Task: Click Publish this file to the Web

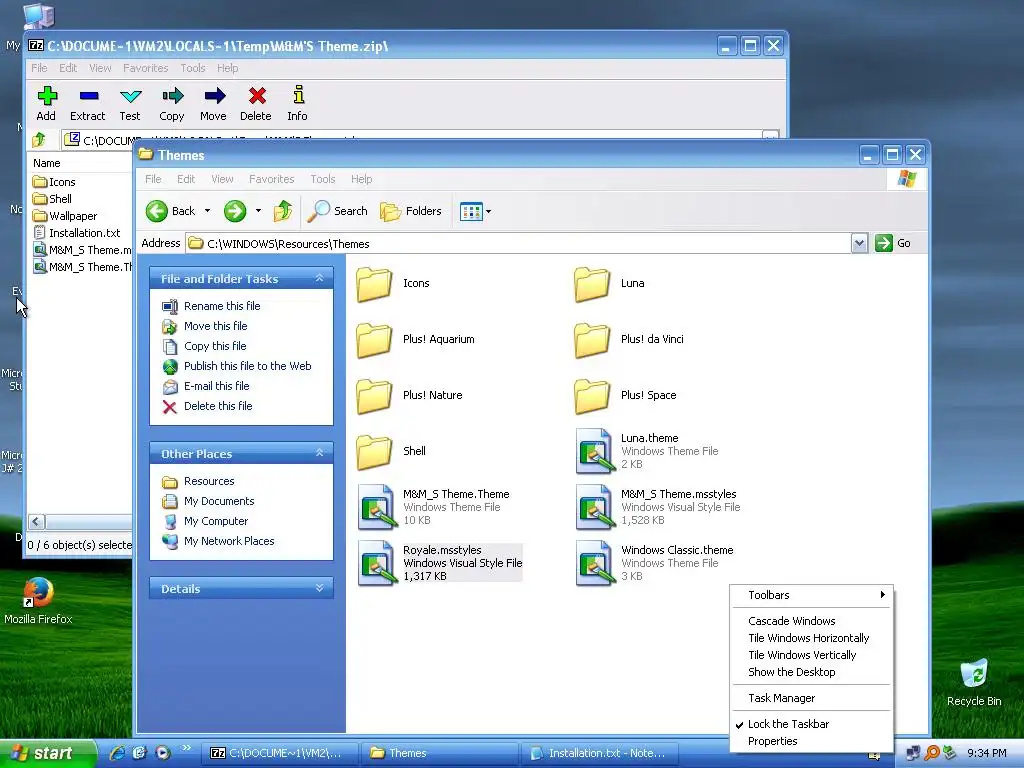Action: pyautogui.click(x=248, y=366)
